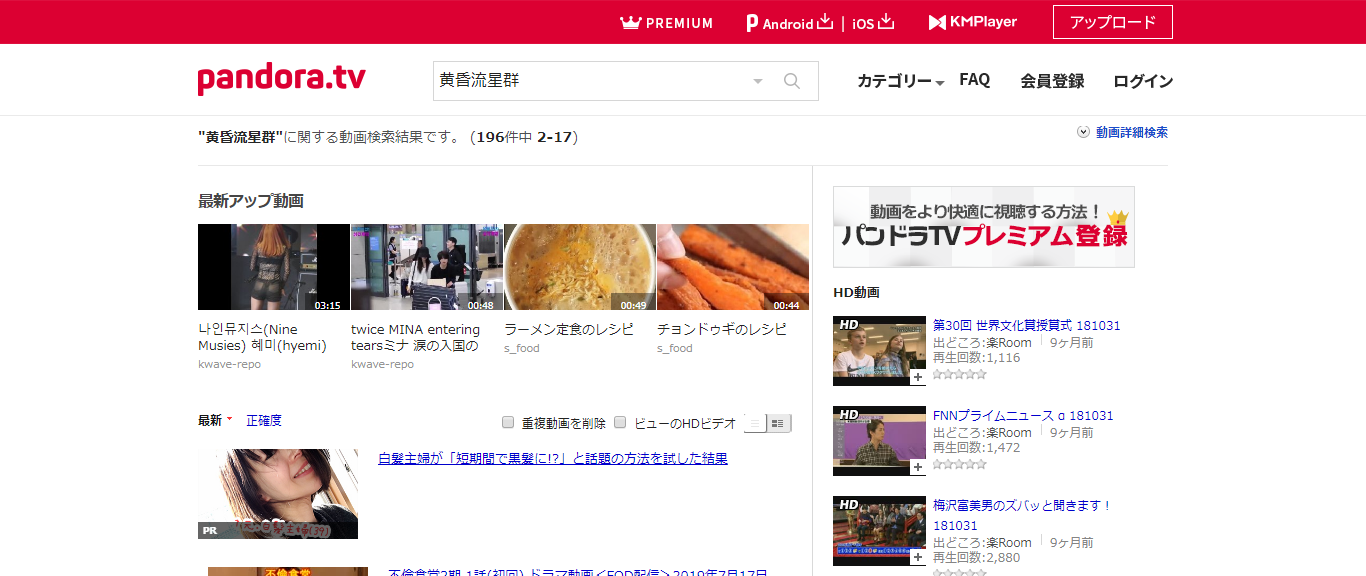Sort results by 最新

(x=215, y=421)
